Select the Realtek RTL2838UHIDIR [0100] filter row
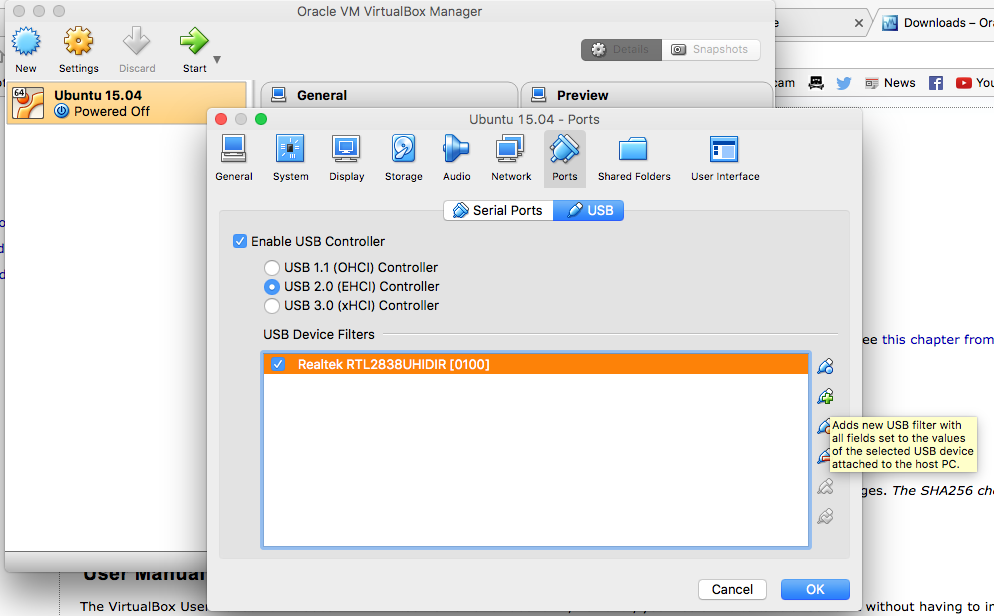The width and height of the screenshot is (994, 616). tap(536, 364)
